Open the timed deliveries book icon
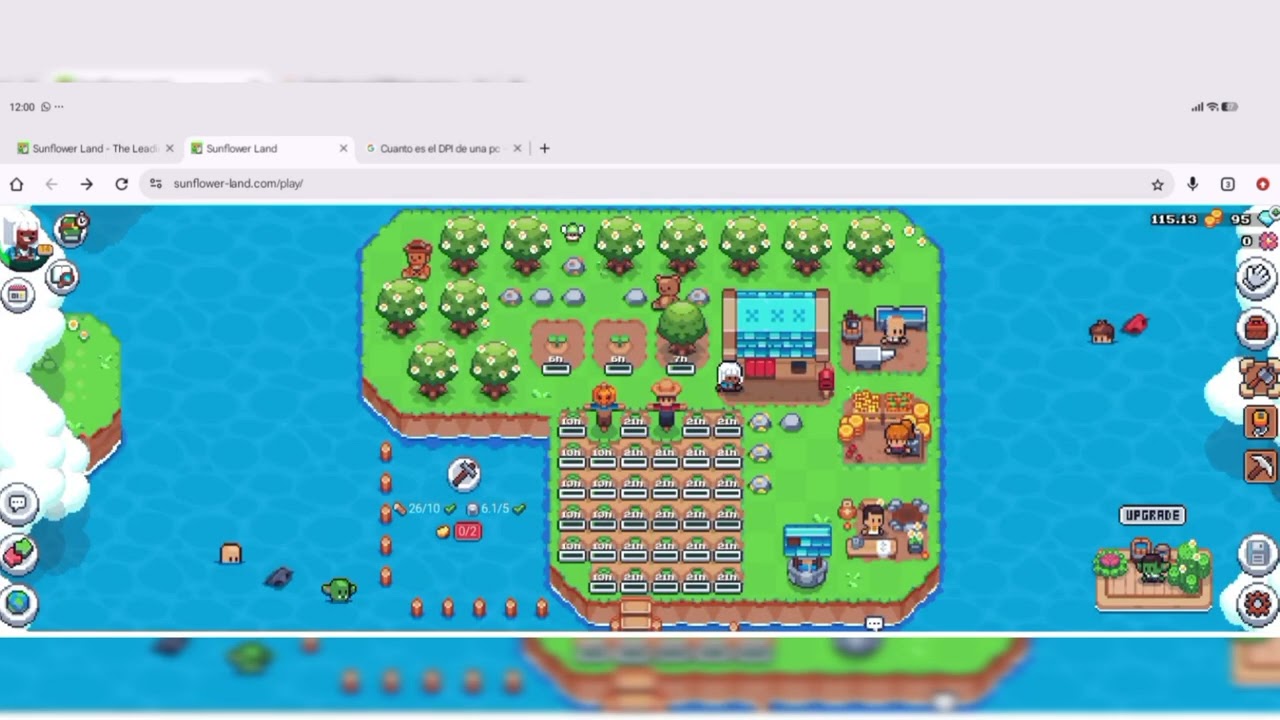The height and width of the screenshot is (720, 1280). (72, 229)
